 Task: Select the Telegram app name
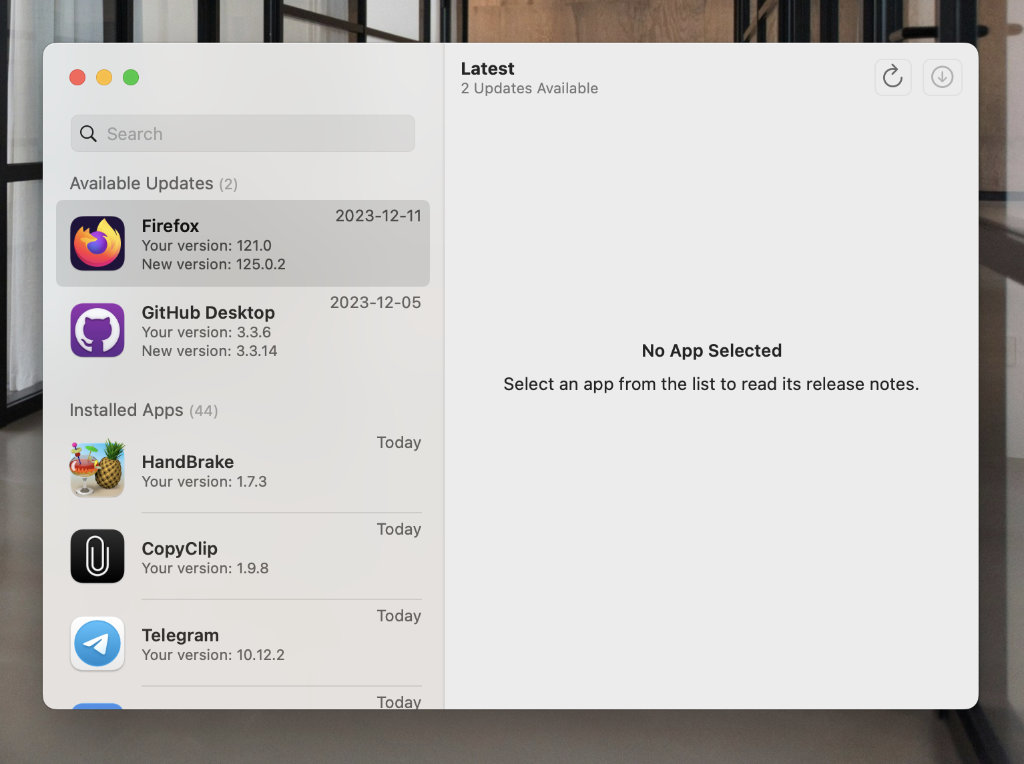(180, 635)
